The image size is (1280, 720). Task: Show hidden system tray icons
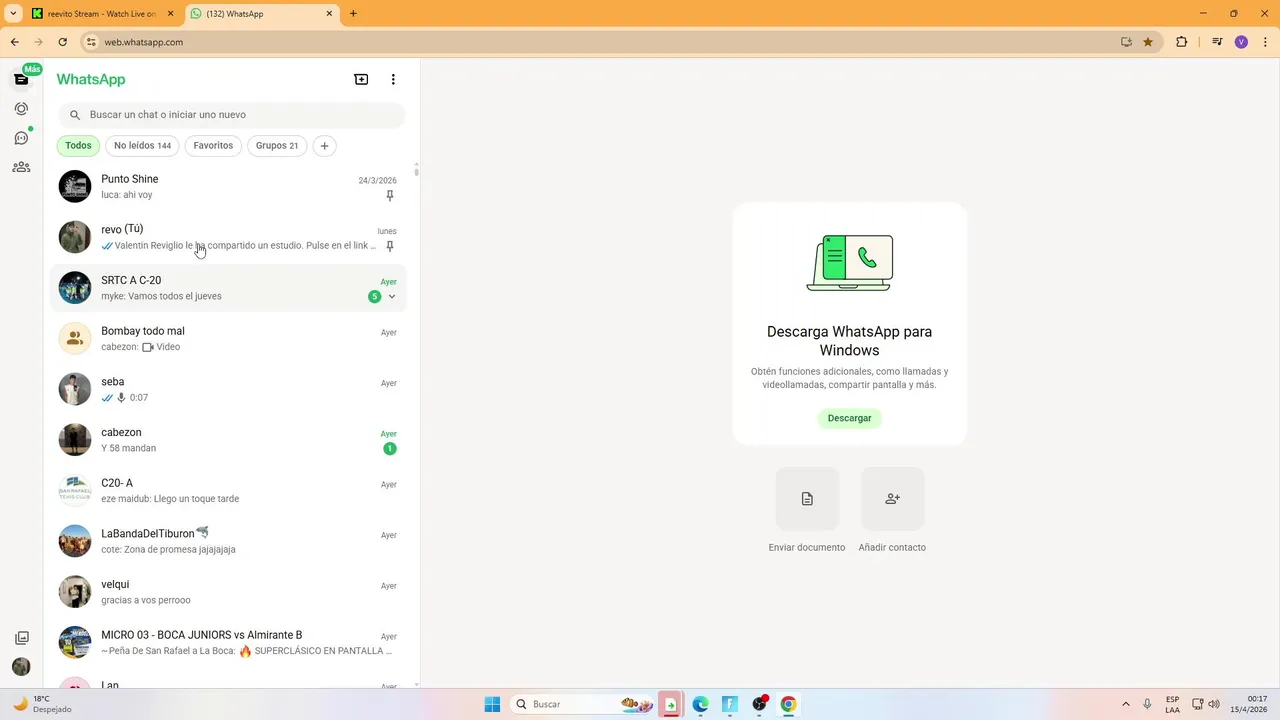[x=1126, y=704]
